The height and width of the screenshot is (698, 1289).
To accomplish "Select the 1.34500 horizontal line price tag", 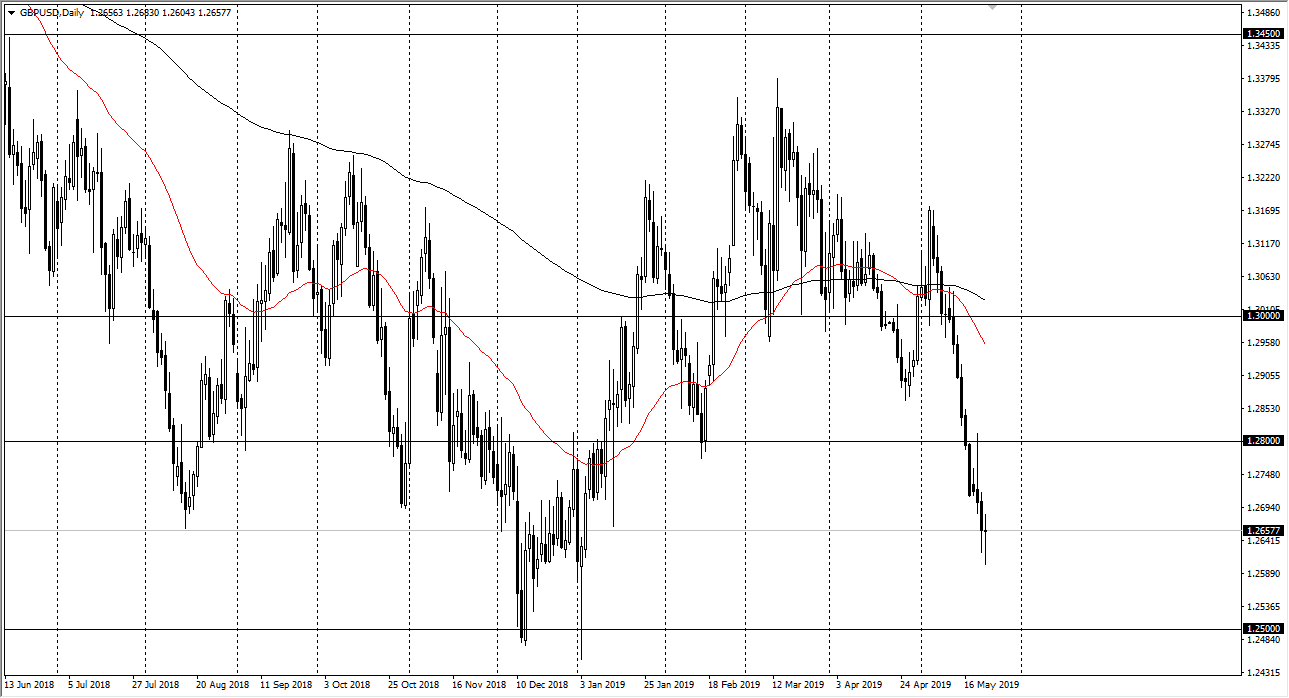I will [1264, 34].
